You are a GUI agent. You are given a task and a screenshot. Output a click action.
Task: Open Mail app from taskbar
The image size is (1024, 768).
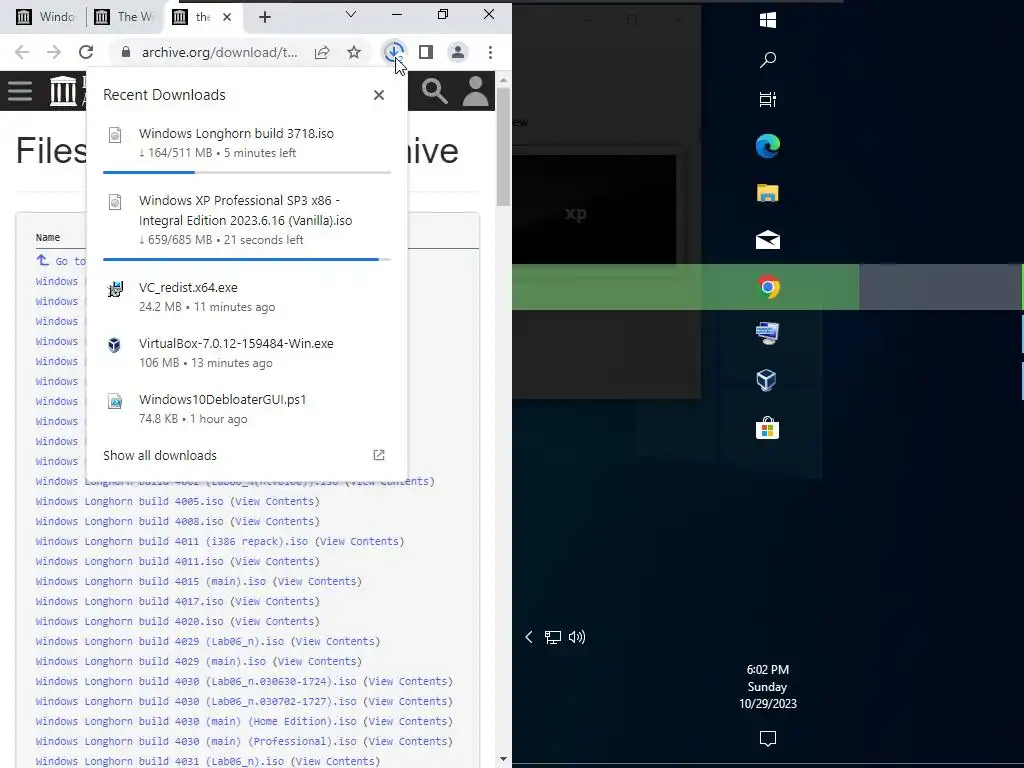point(768,240)
